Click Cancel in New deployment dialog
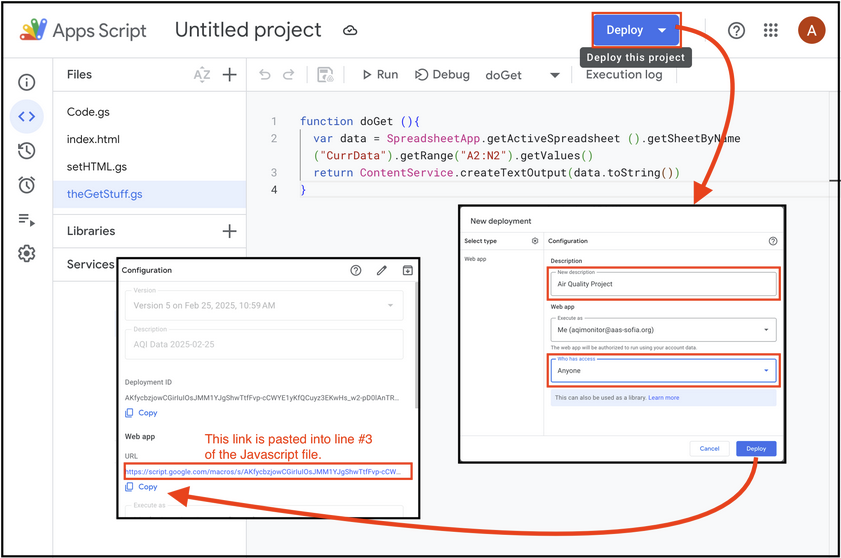841x558 pixels. (x=710, y=449)
